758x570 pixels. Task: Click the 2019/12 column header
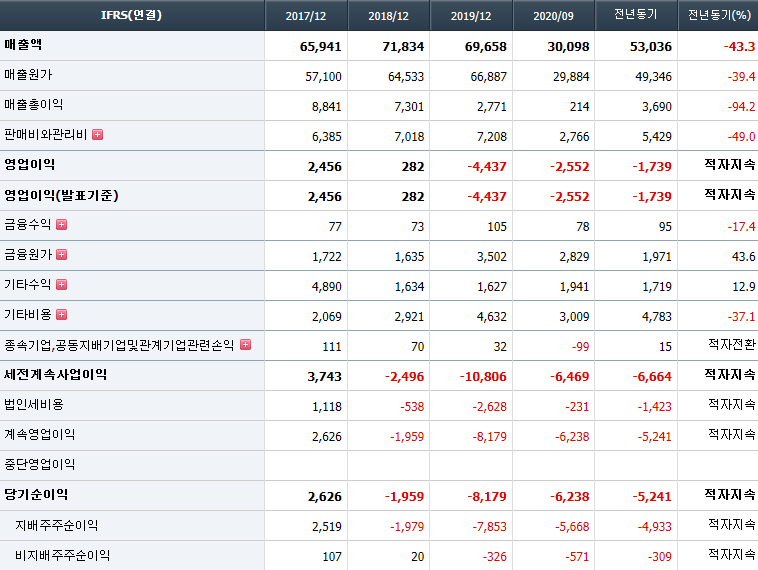[x=471, y=15]
